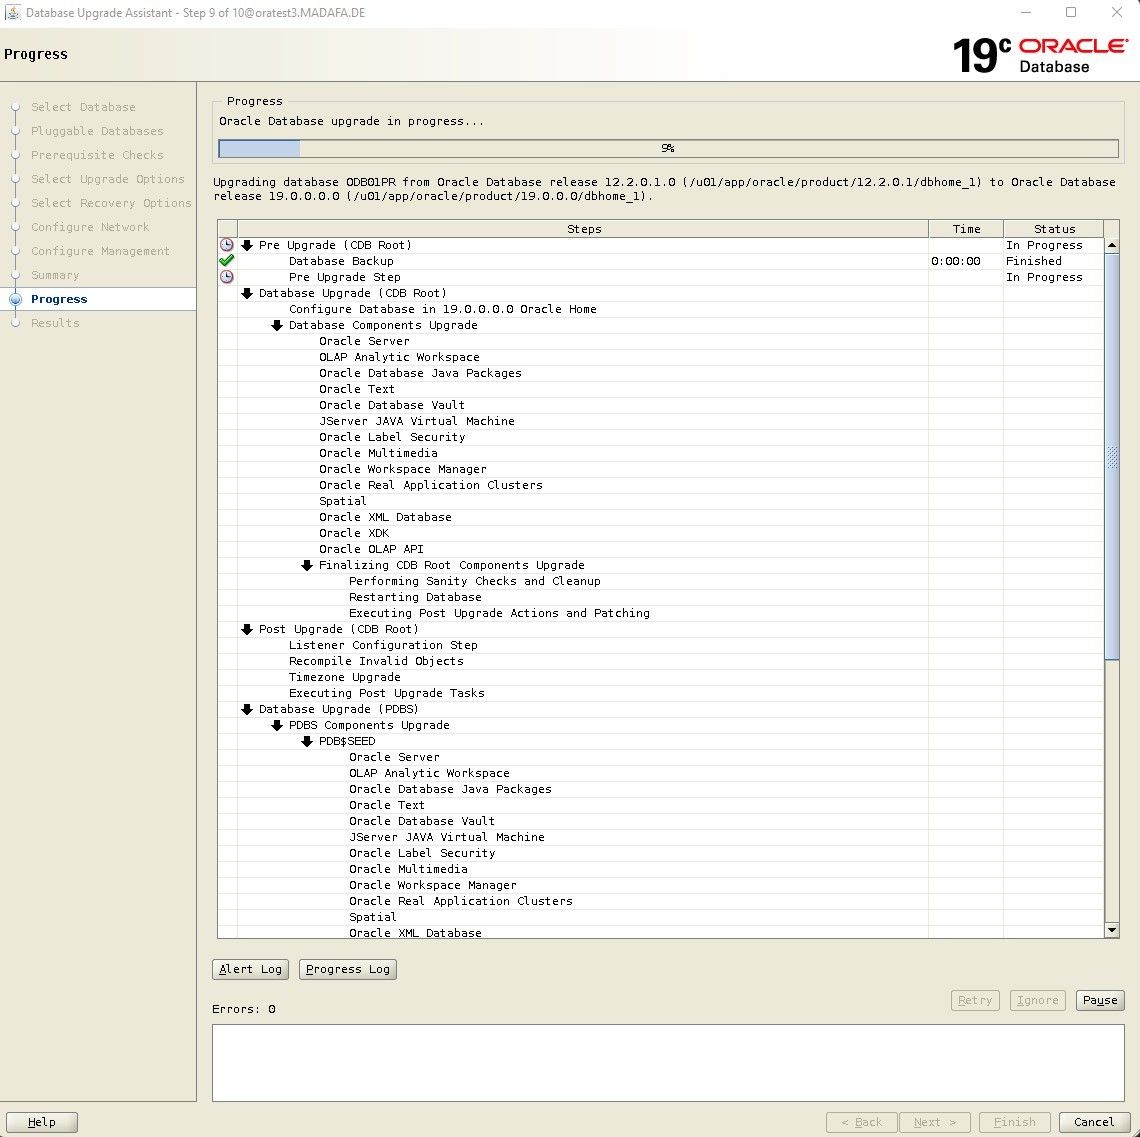Collapse the Database Upgrade (PDBS) arrow

247,710
